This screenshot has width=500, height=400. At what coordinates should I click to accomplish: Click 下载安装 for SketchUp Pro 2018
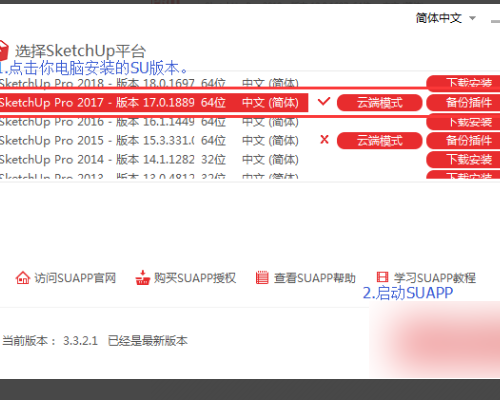(x=463, y=83)
